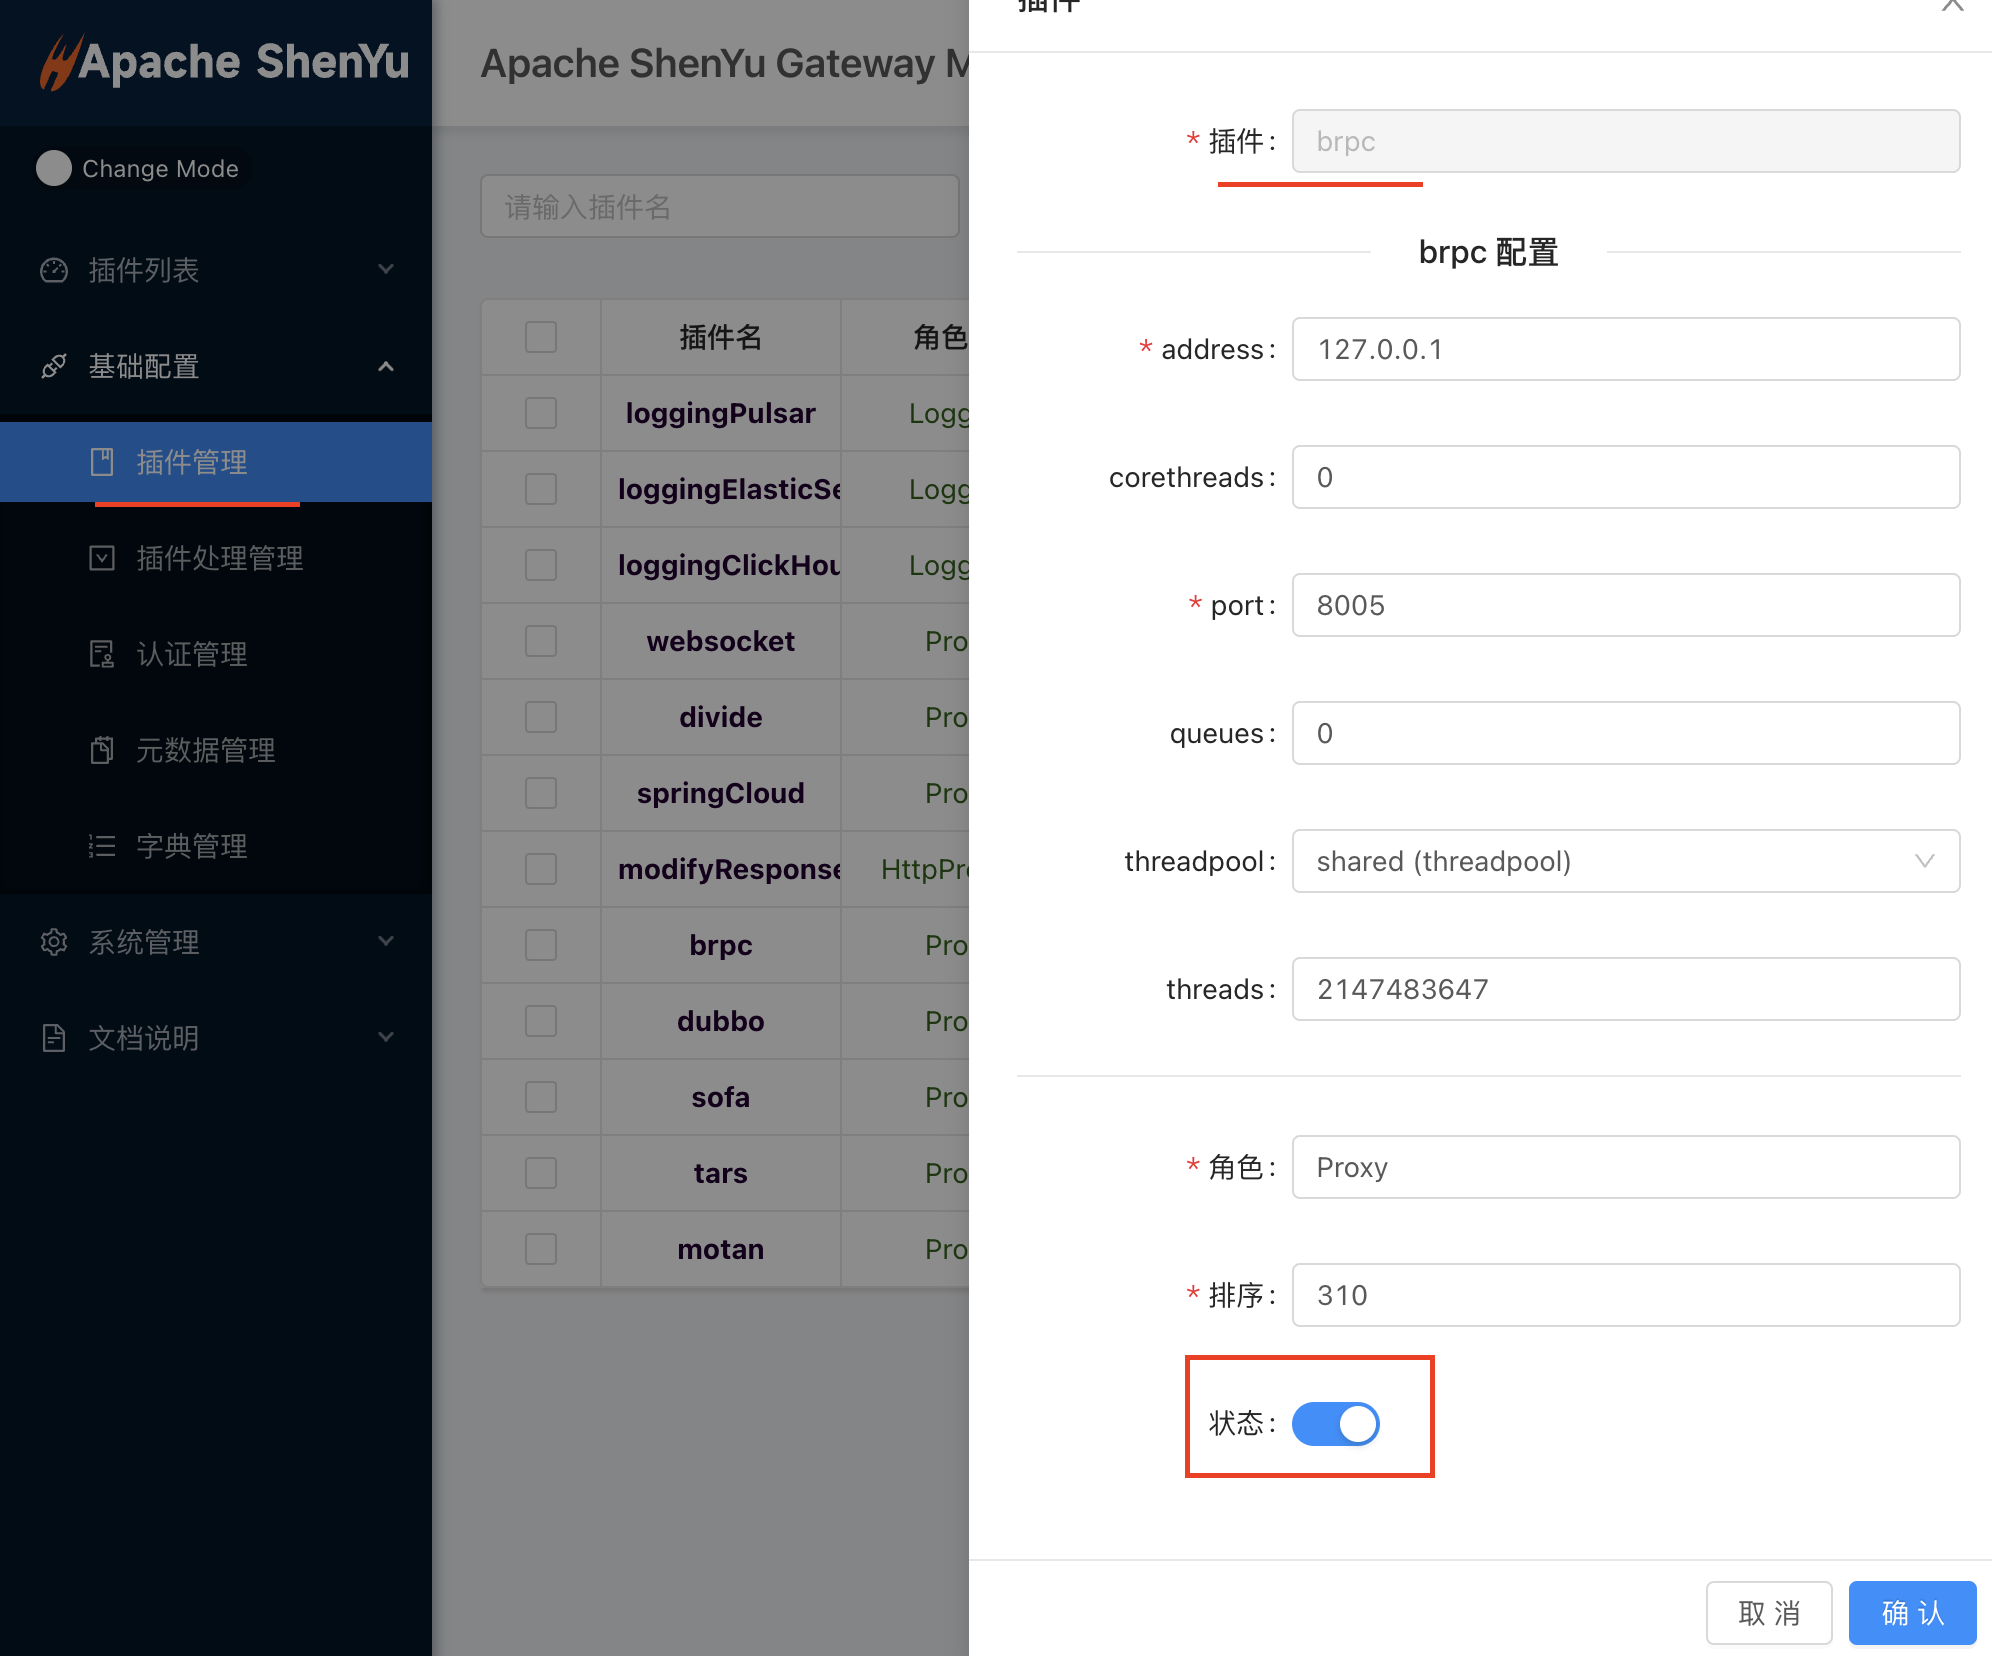Viewport: 1992px width, 1656px height.
Task: Click the 元数据管理 clipboard icon
Action: click(x=102, y=750)
